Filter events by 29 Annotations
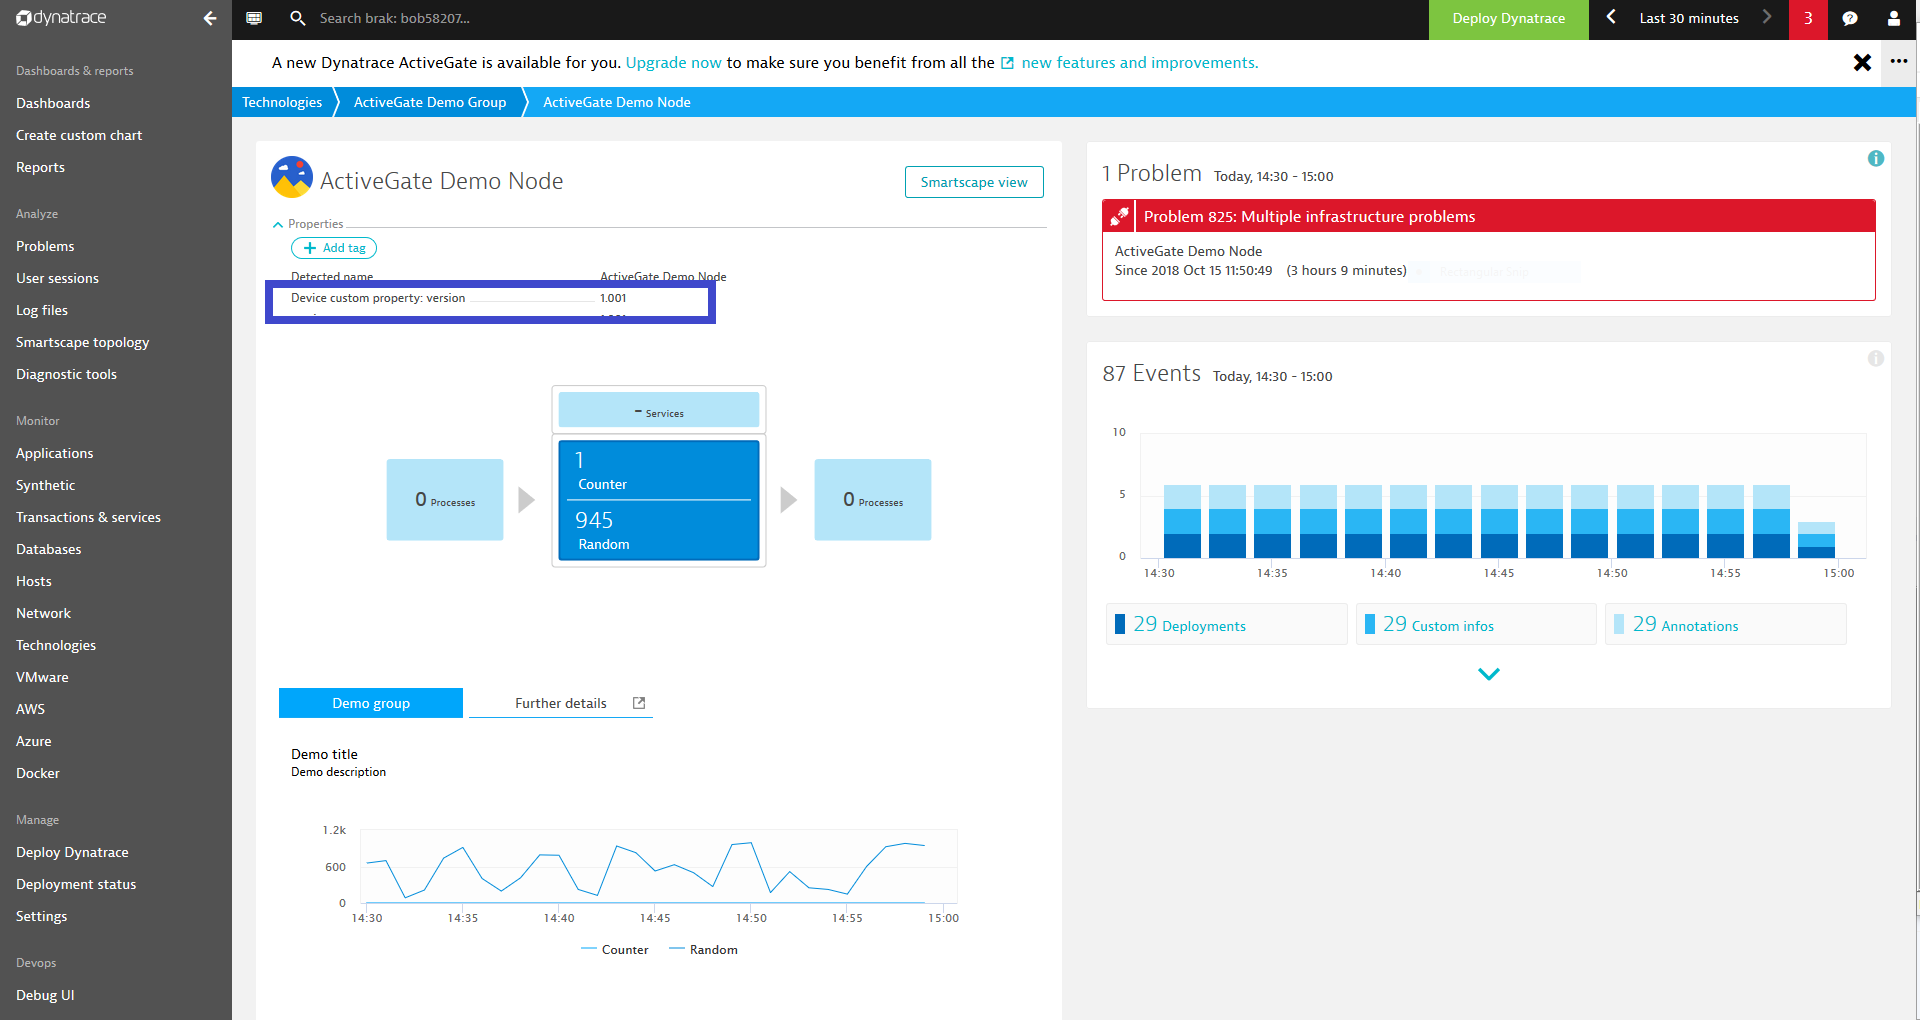The width and height of the screenshot is (1920, 1020). [1725, 624]
